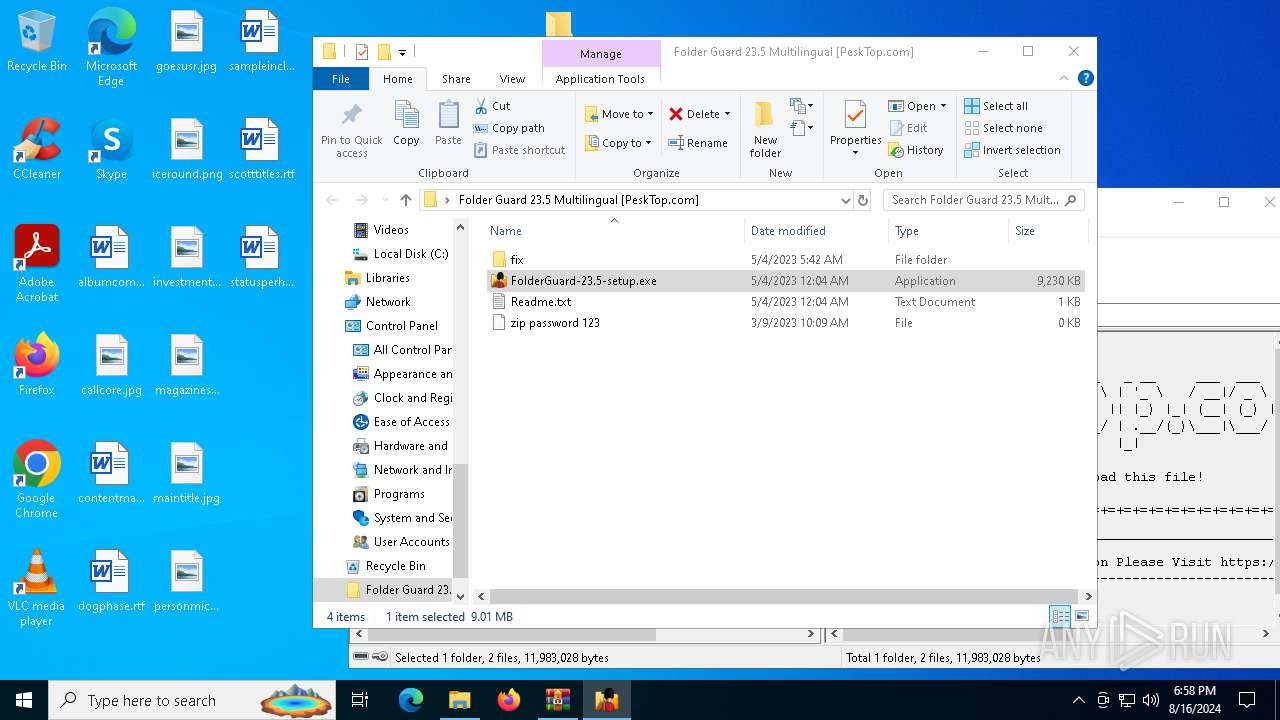The height and width of the screenshot is (720, 1280).
Task: Click the Rename button
Action: pyautogui.click(x=698, y=143)
